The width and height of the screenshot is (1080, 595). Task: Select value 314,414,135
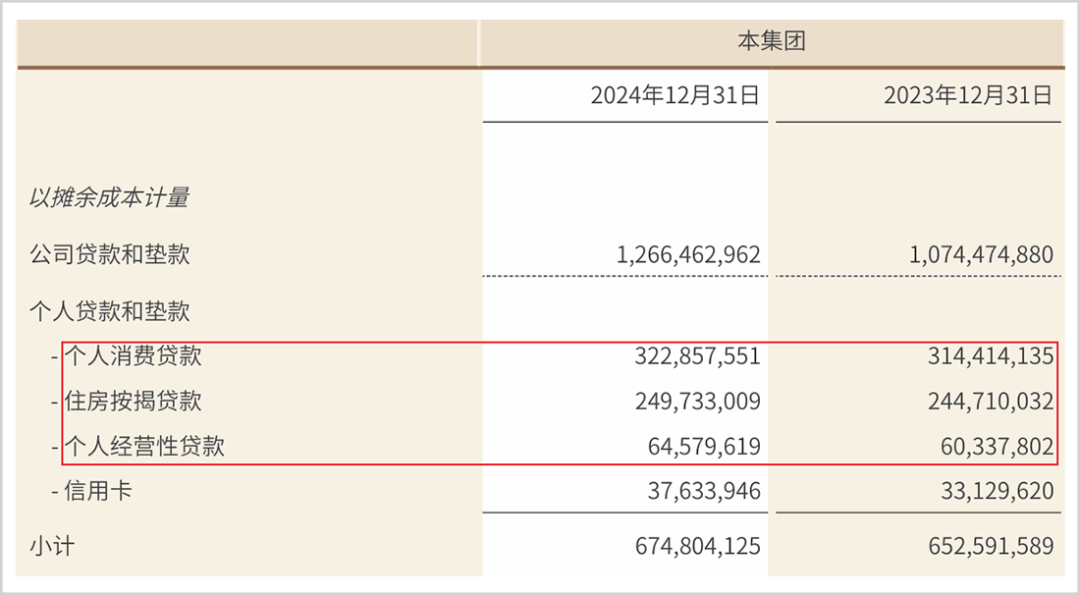(x=990, y=356)
